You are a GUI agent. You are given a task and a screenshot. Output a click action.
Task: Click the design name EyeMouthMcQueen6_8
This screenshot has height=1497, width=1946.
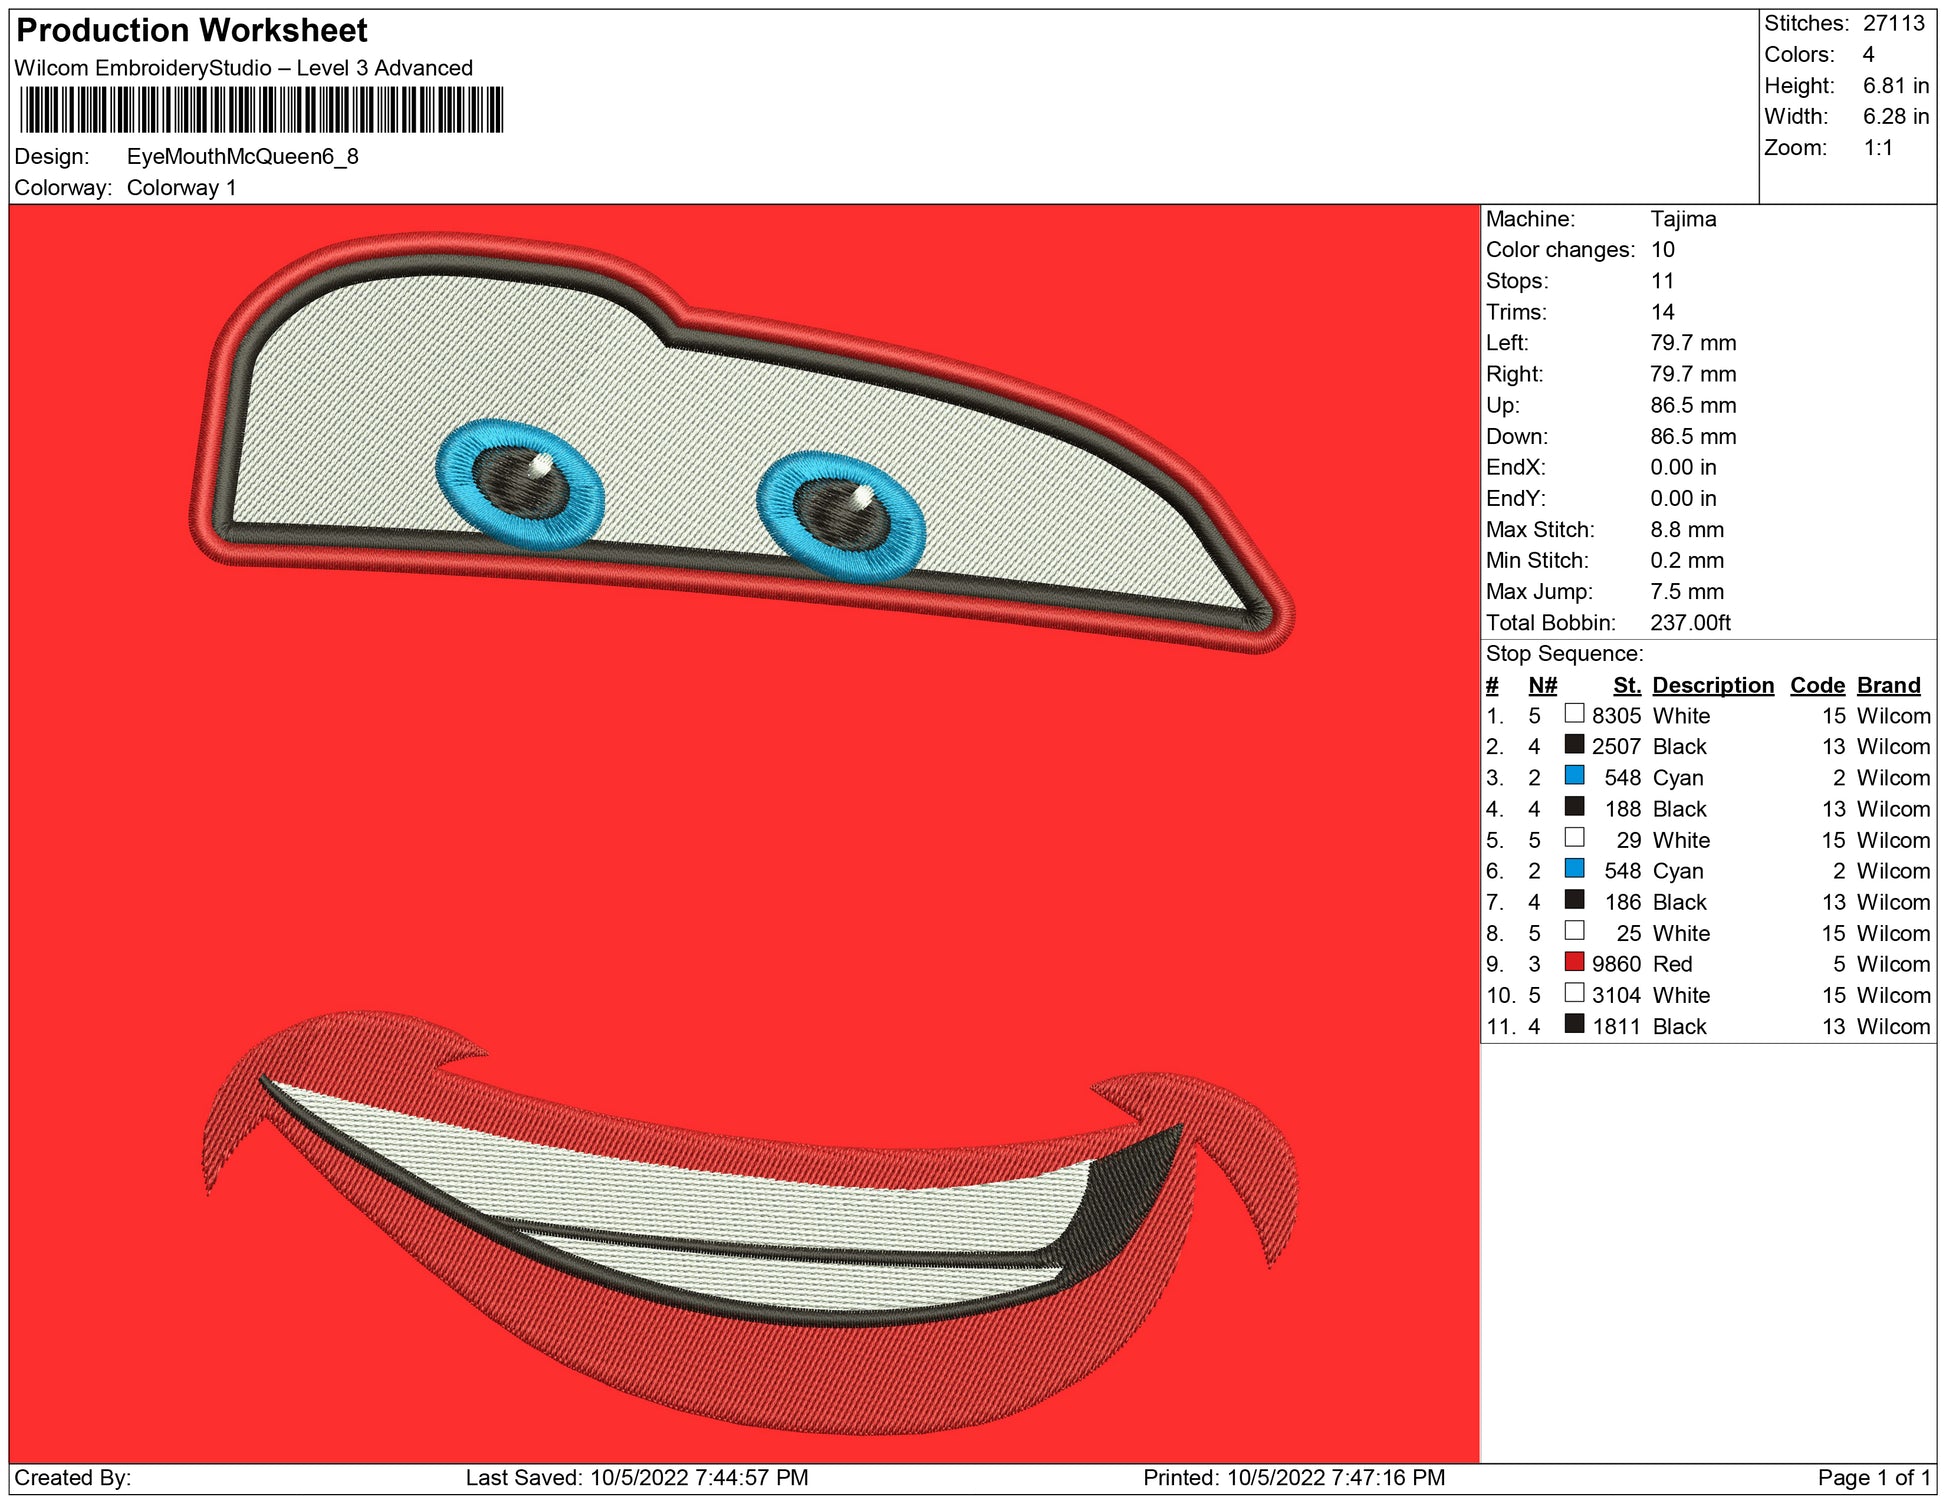coord(242,157)
